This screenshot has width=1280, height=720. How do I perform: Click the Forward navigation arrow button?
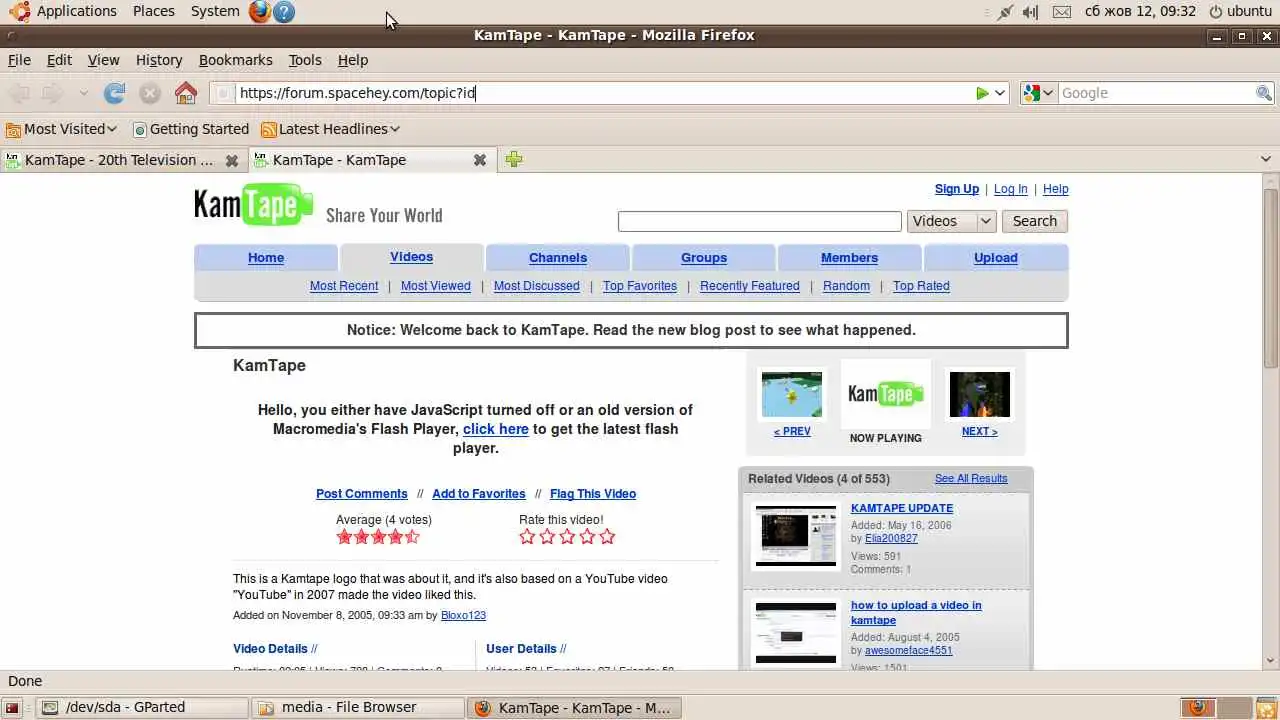(x=52, y=93)
